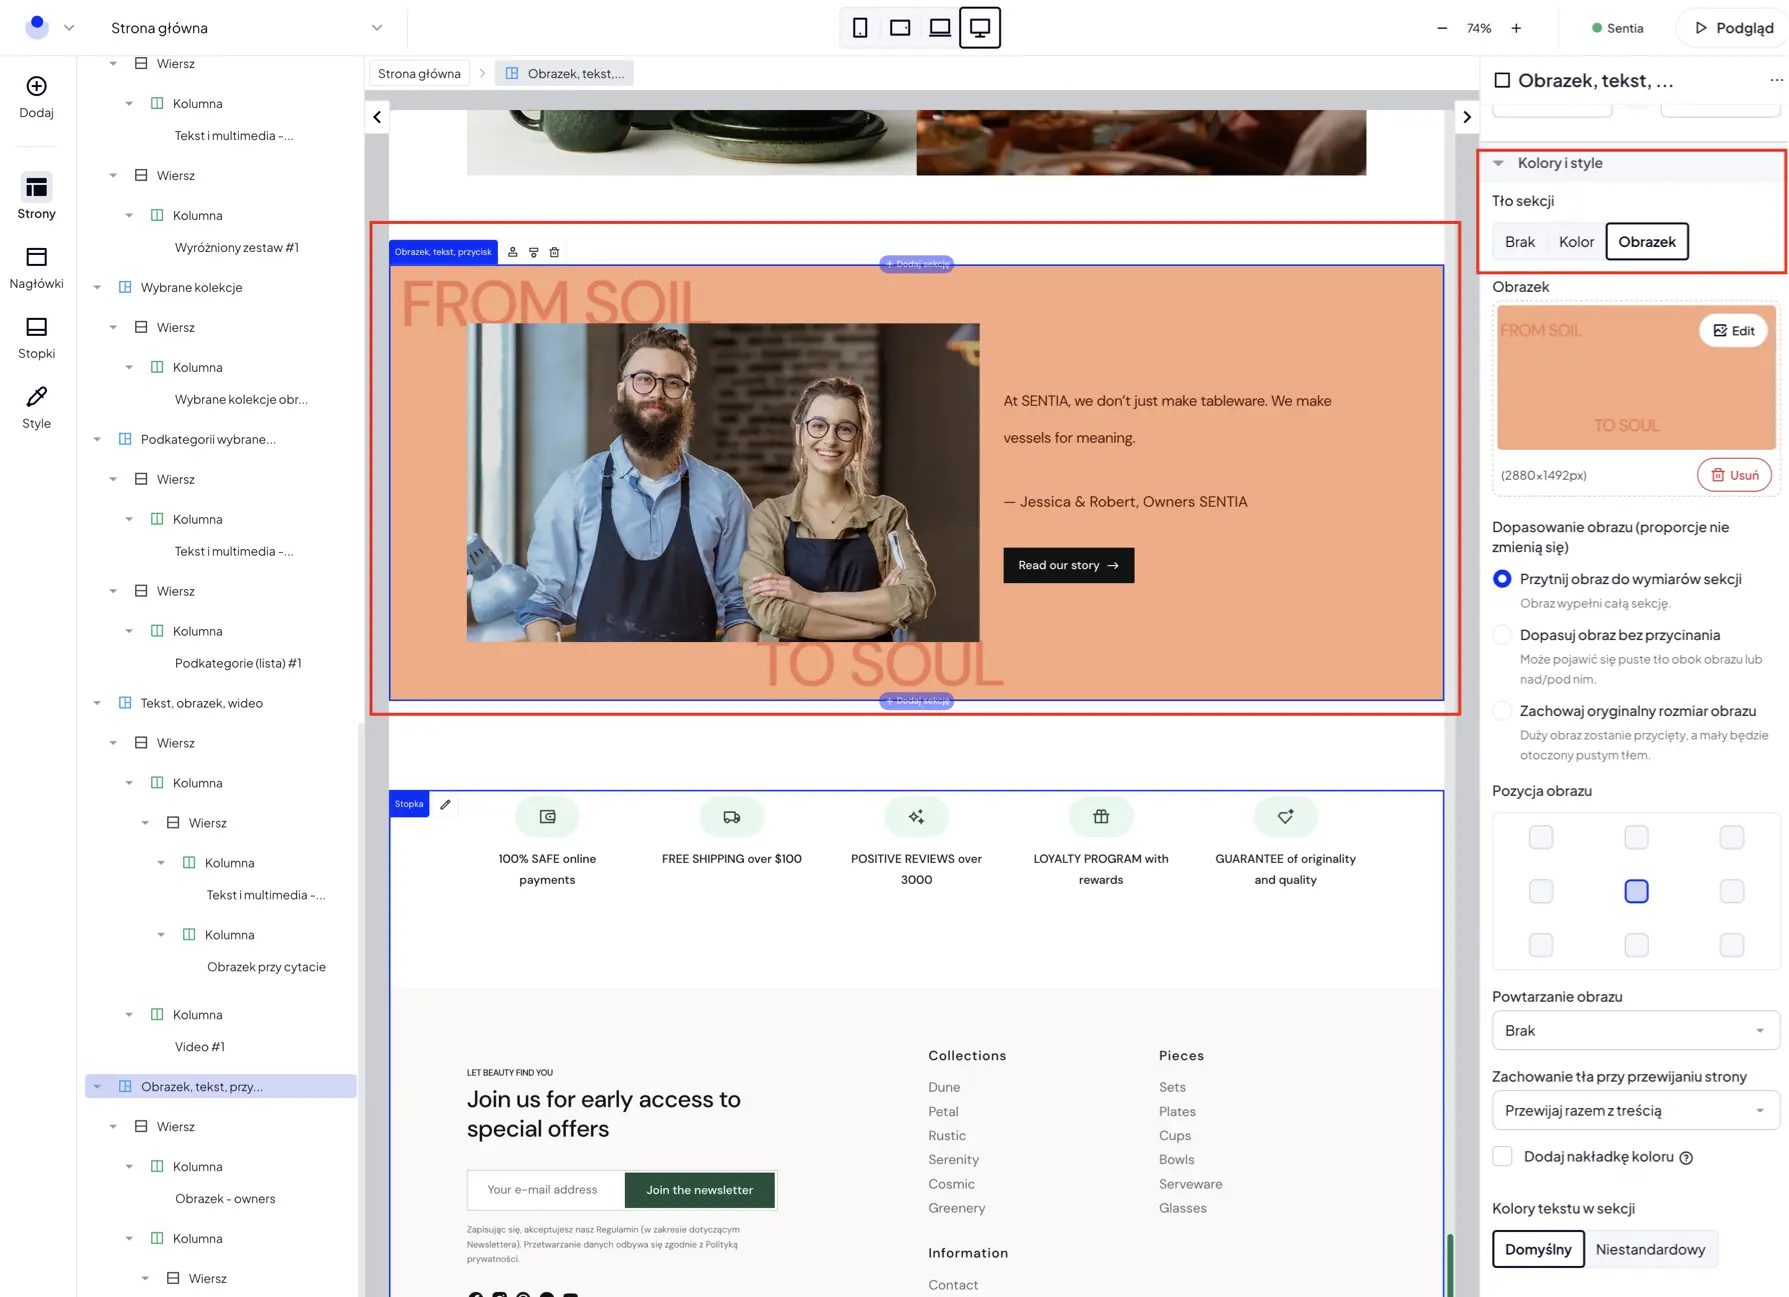Select Przytnij obraz do wymiarów sekcji
Image resolution: width=1789 pixels, height=1297 pixels.
pos(1502,579)
